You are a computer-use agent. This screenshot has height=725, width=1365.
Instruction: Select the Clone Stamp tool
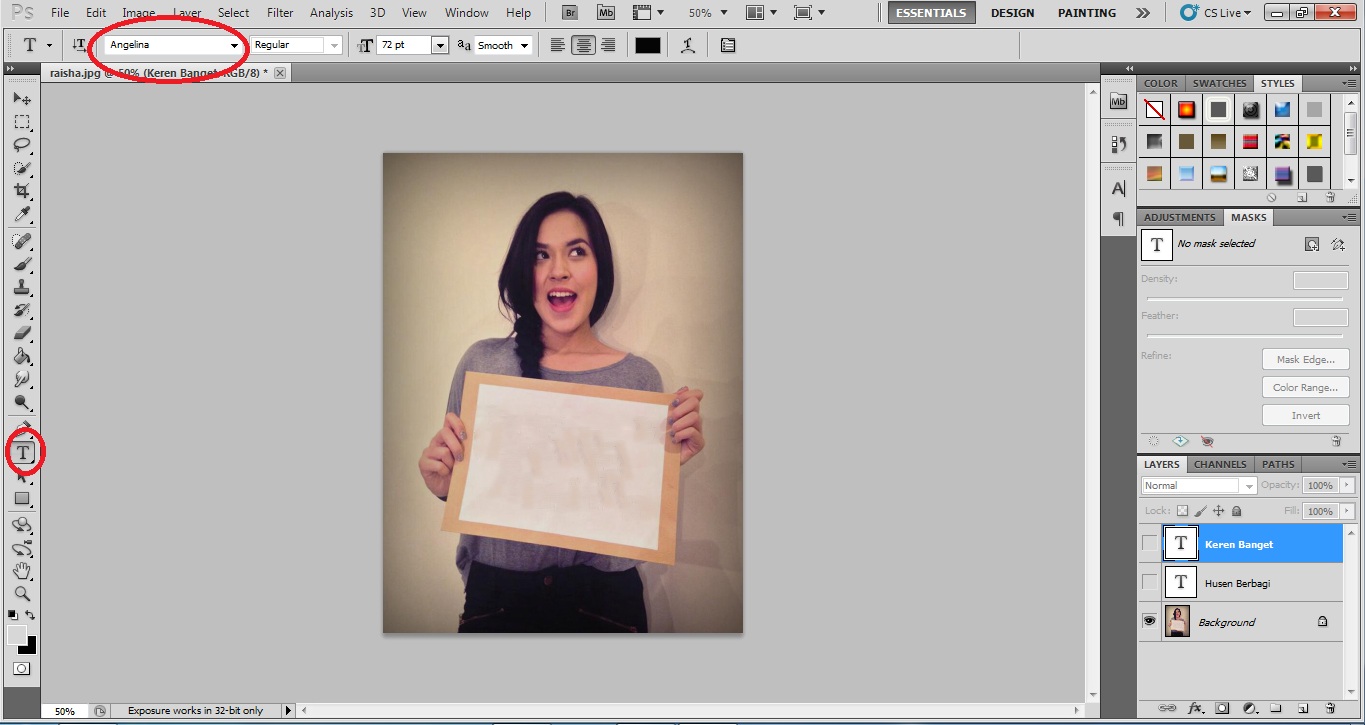(x=22, y=288)
